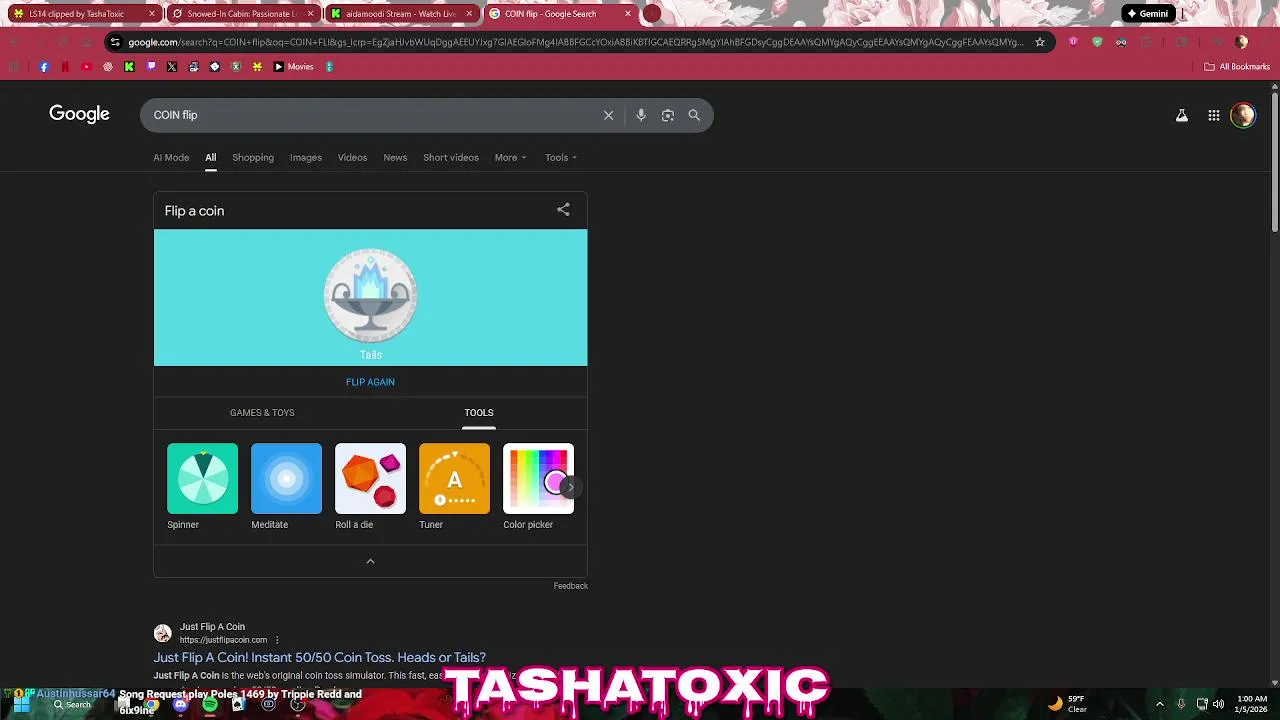
Task: Go to the Google logo homepage
Action: tap(79, 114)
